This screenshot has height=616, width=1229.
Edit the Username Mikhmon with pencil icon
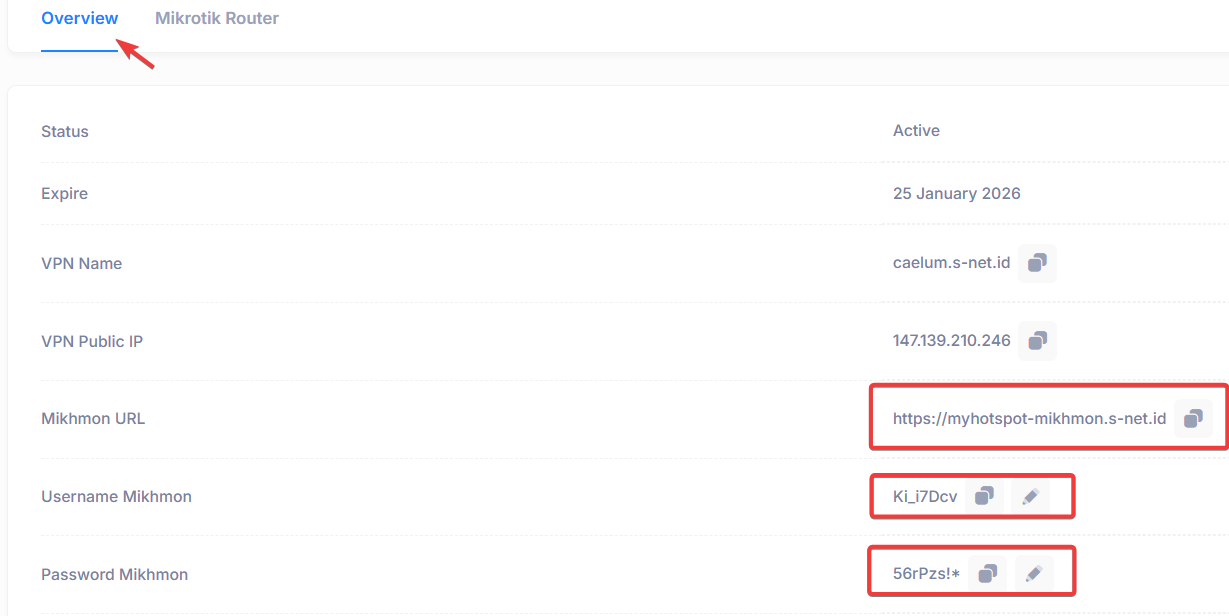click(x=1031, y=497)
